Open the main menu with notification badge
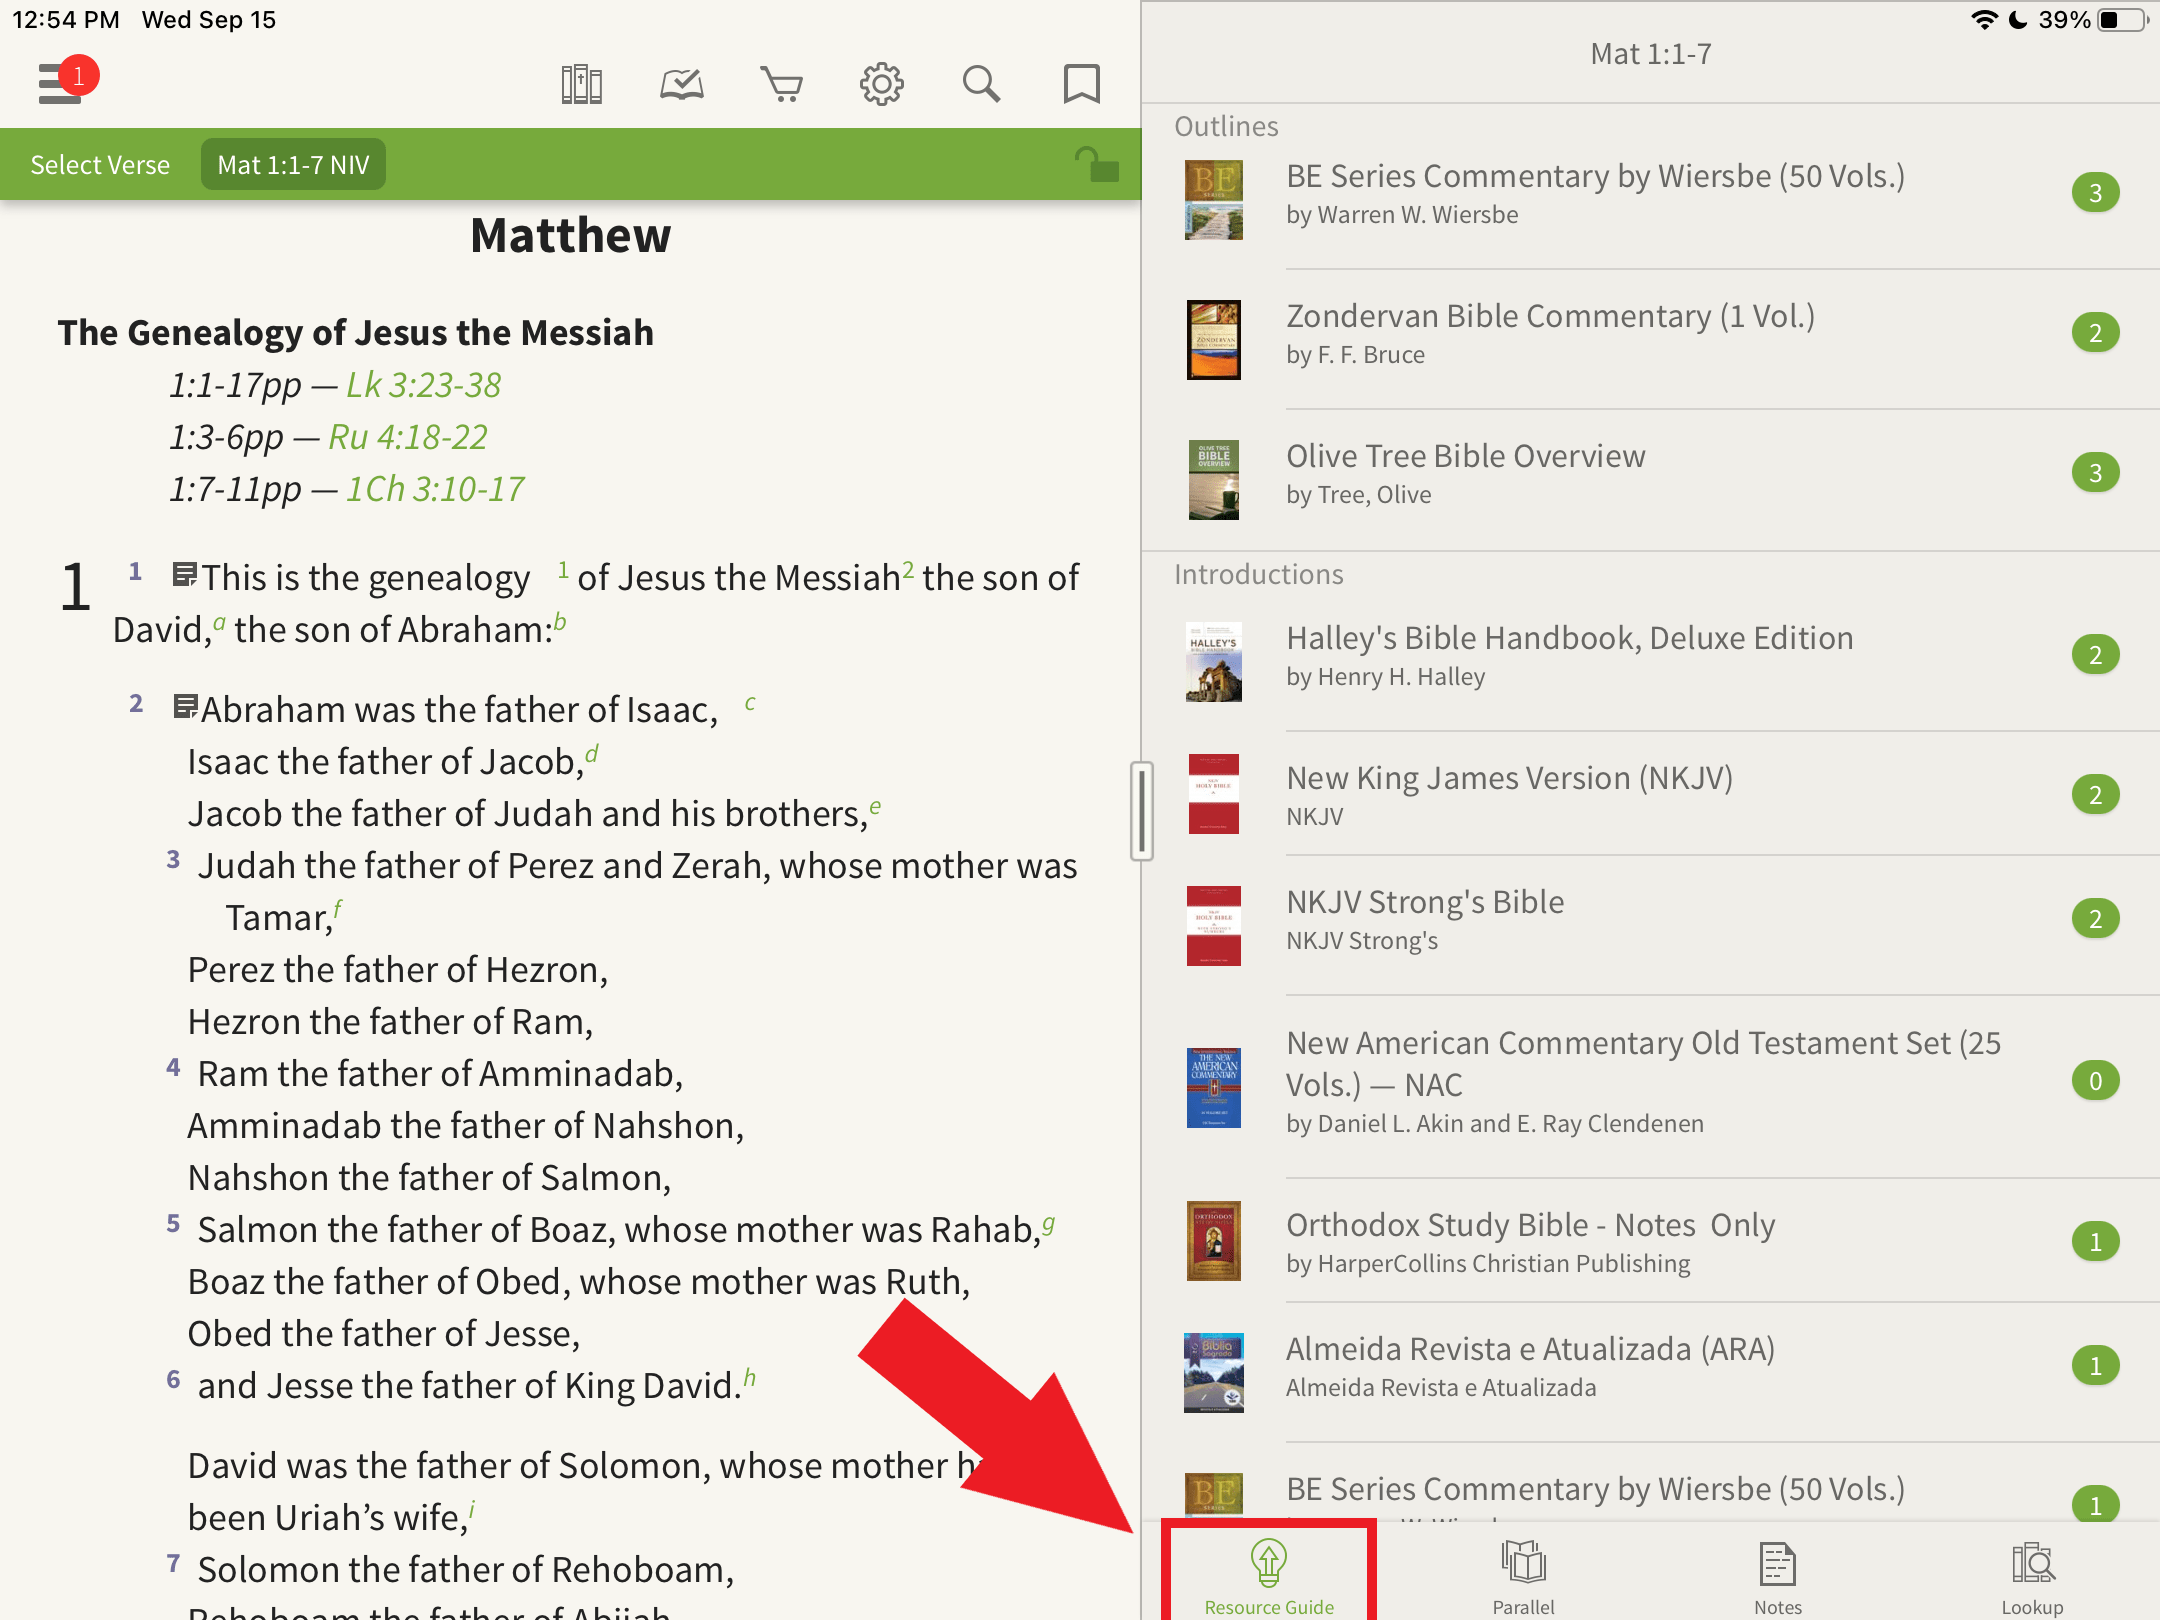 click(60, 84)
